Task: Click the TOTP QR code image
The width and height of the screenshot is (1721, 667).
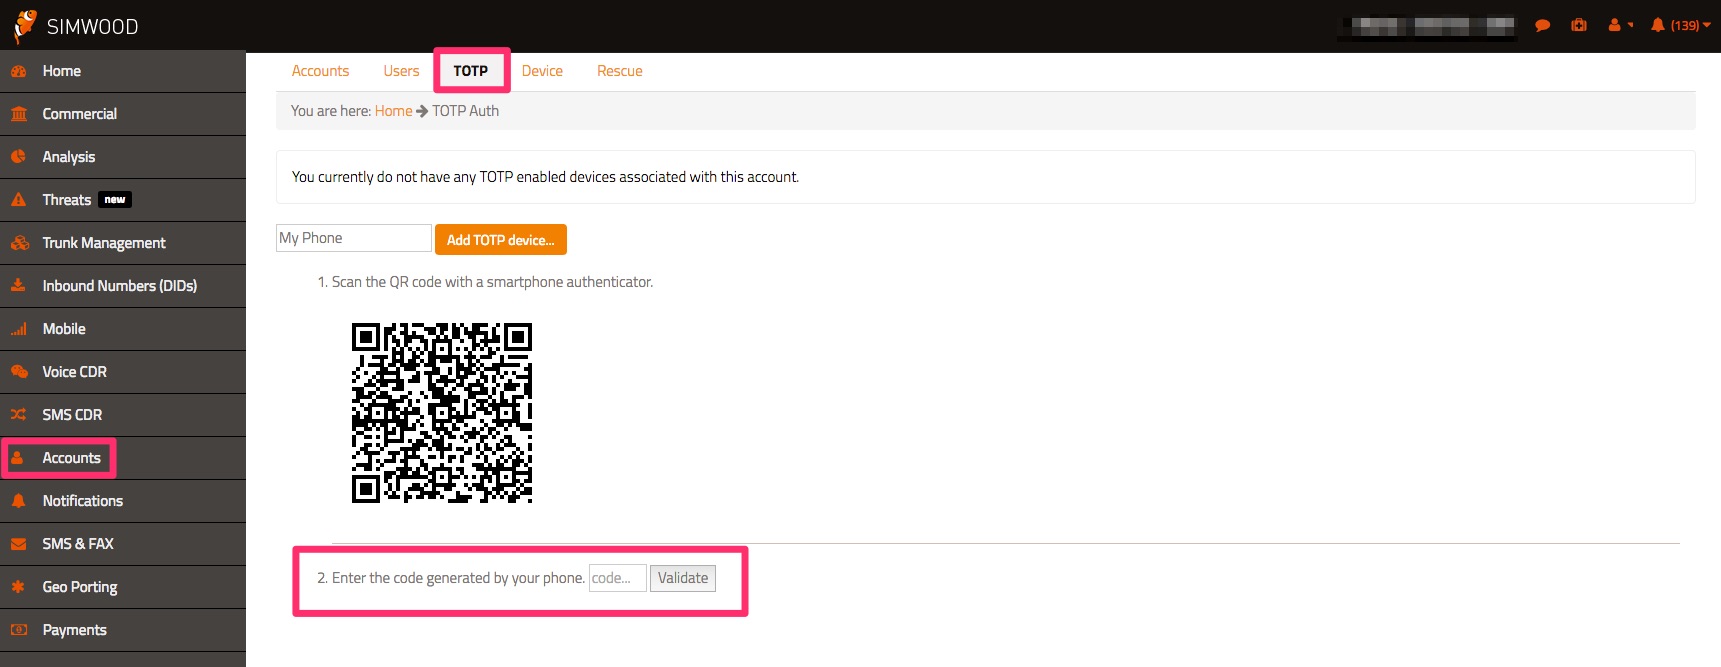Action: (442, 413)
